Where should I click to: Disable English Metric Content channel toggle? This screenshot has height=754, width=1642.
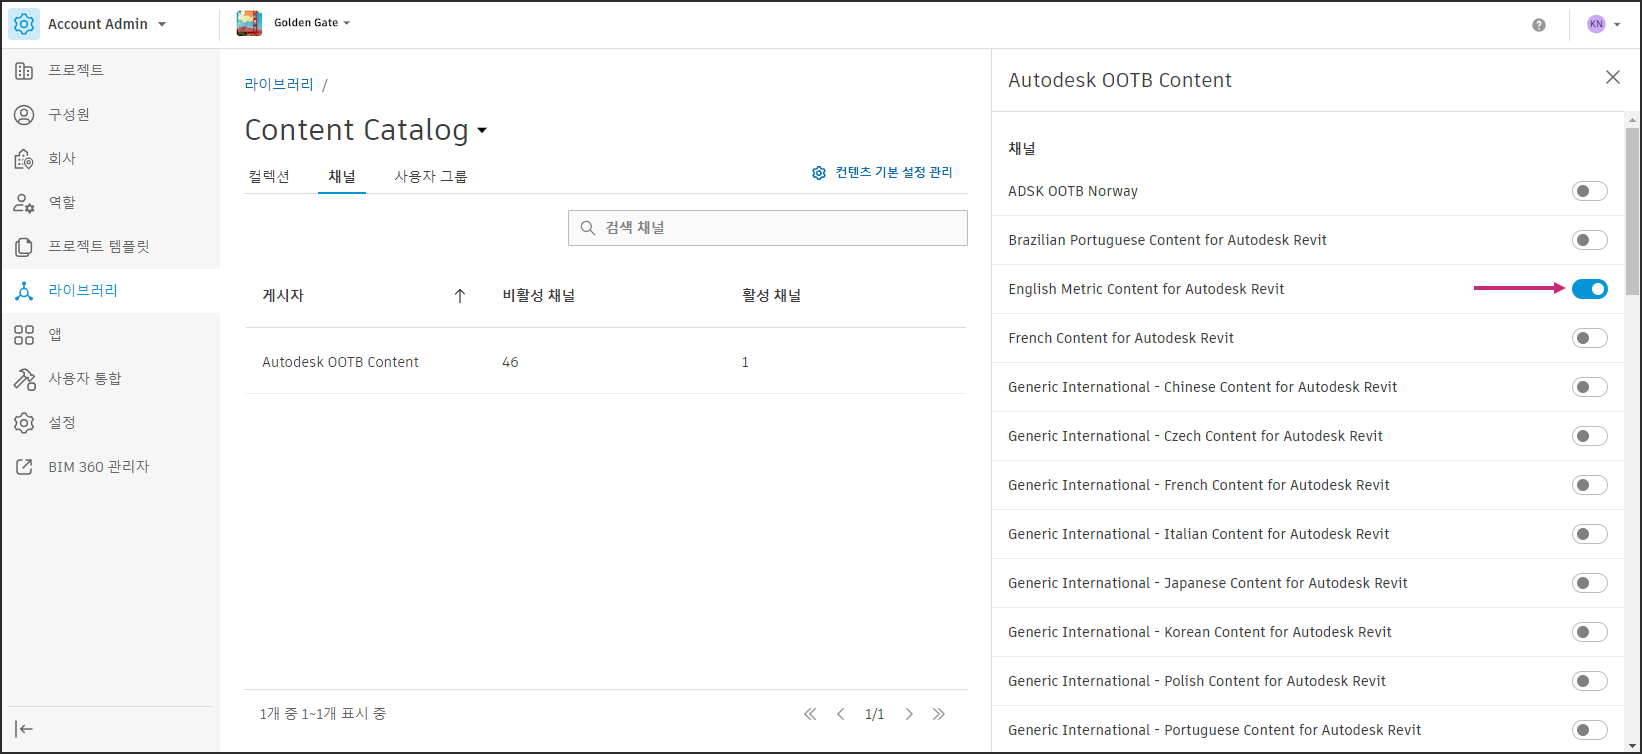pos(1589,289)
